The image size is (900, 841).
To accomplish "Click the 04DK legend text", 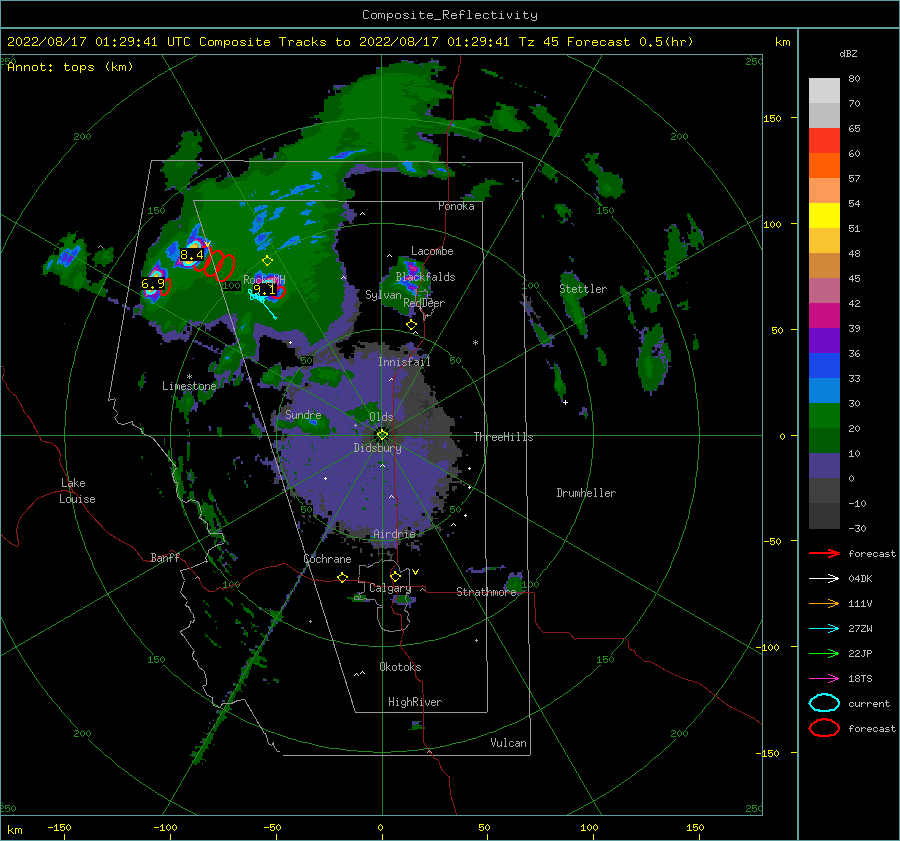I will (860, 578).
